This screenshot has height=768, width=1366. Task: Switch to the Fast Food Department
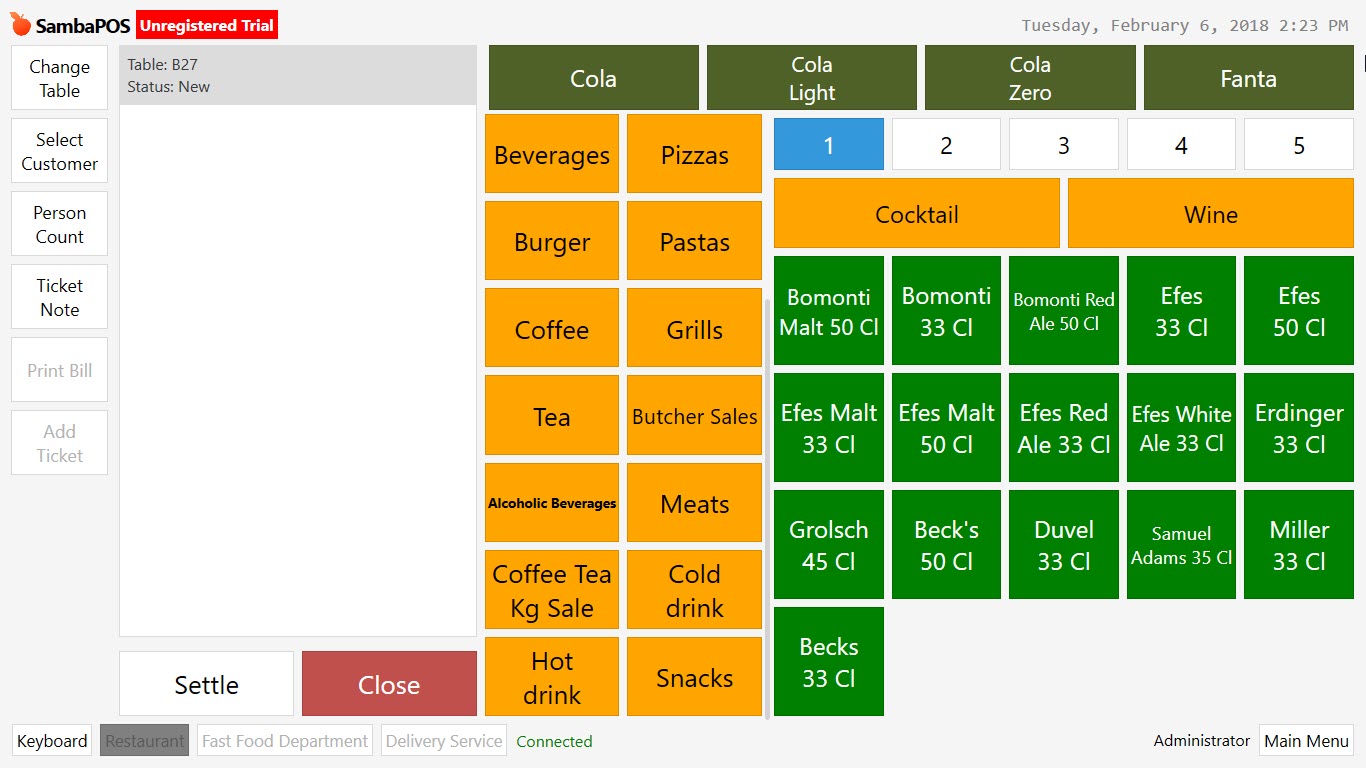(x=284, y=740)
